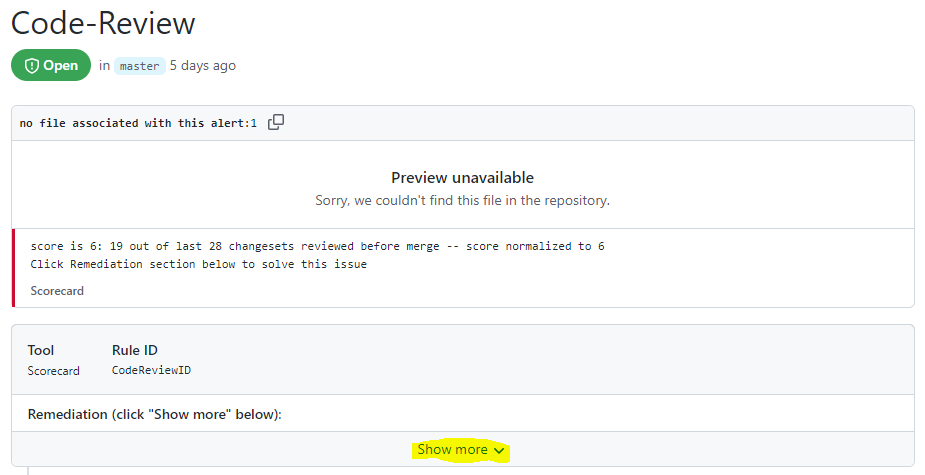Click Scorecard label below the alert message
This screenshot has width=925, height=475.
[x=57, y=291]
